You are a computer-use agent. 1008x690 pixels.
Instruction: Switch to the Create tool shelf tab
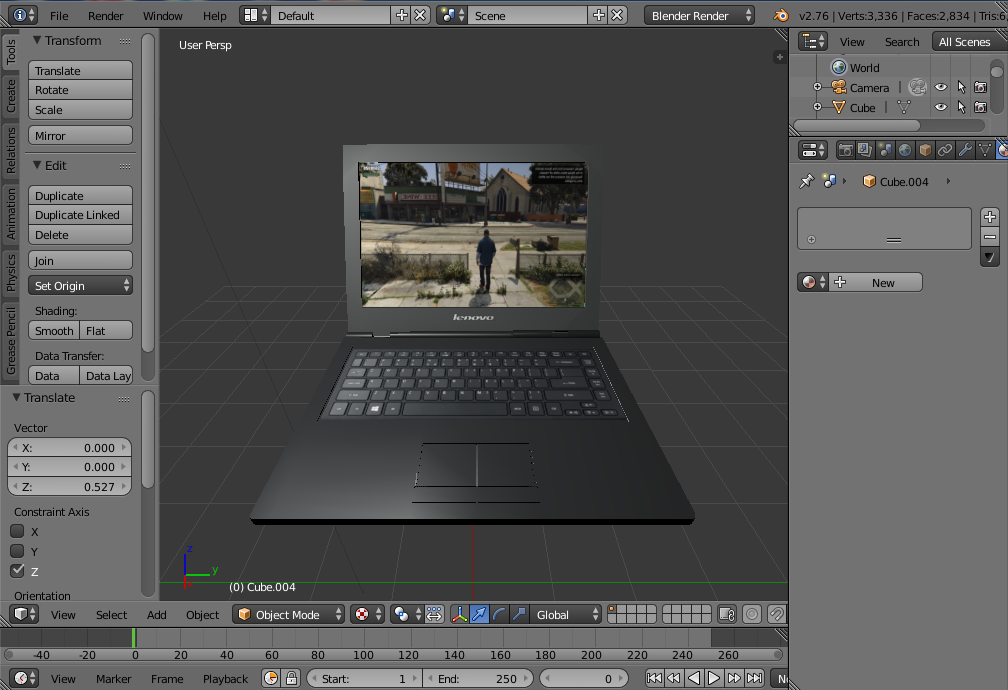click(x=10, y=95)
